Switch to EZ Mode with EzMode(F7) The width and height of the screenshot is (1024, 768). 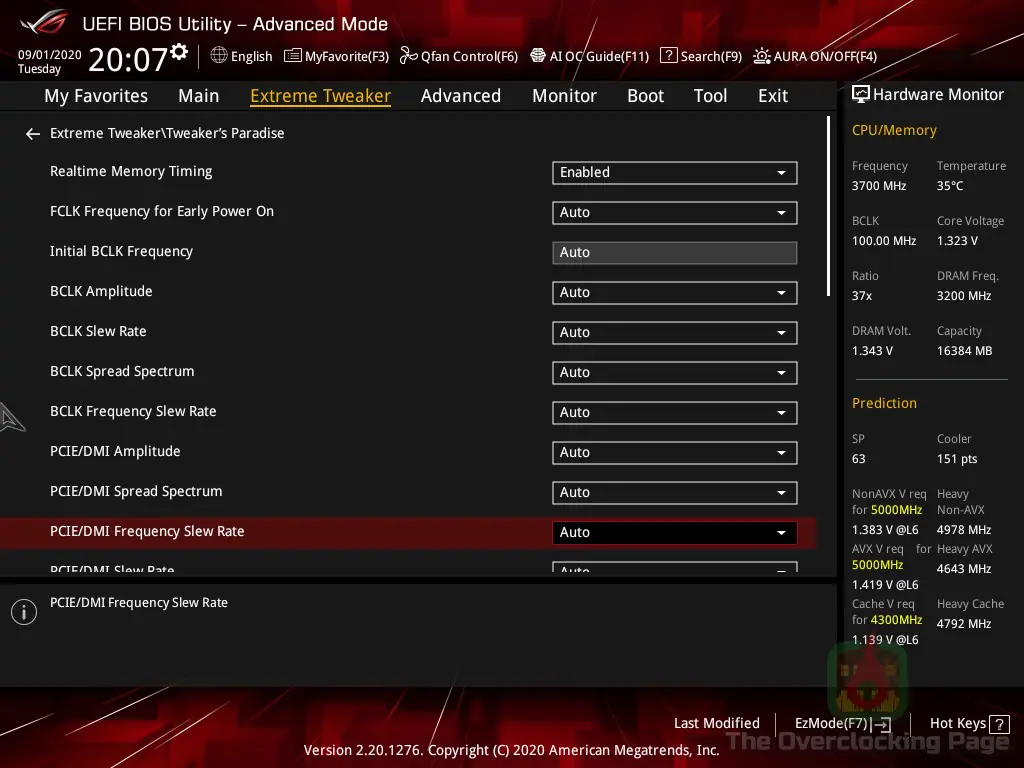point(841,723)
